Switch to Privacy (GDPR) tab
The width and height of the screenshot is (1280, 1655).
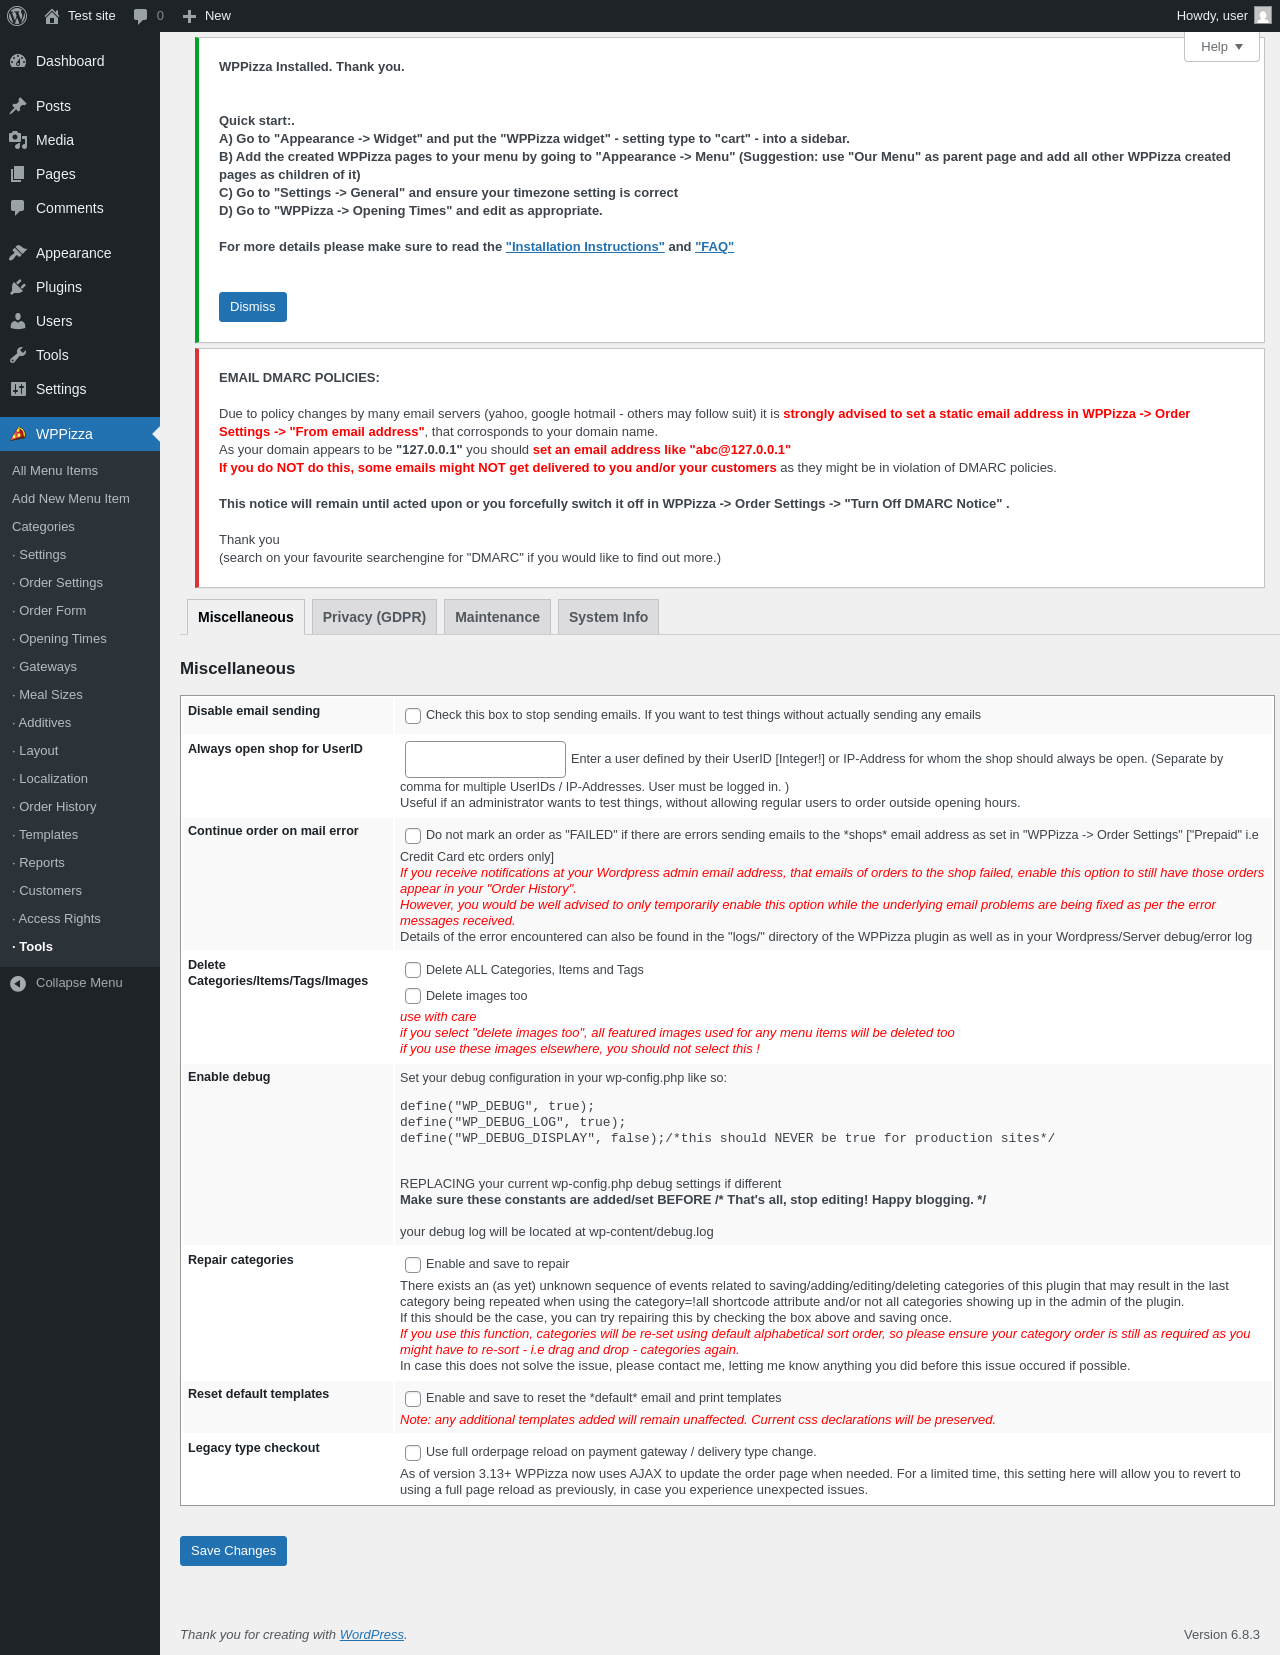pos(374,617)
